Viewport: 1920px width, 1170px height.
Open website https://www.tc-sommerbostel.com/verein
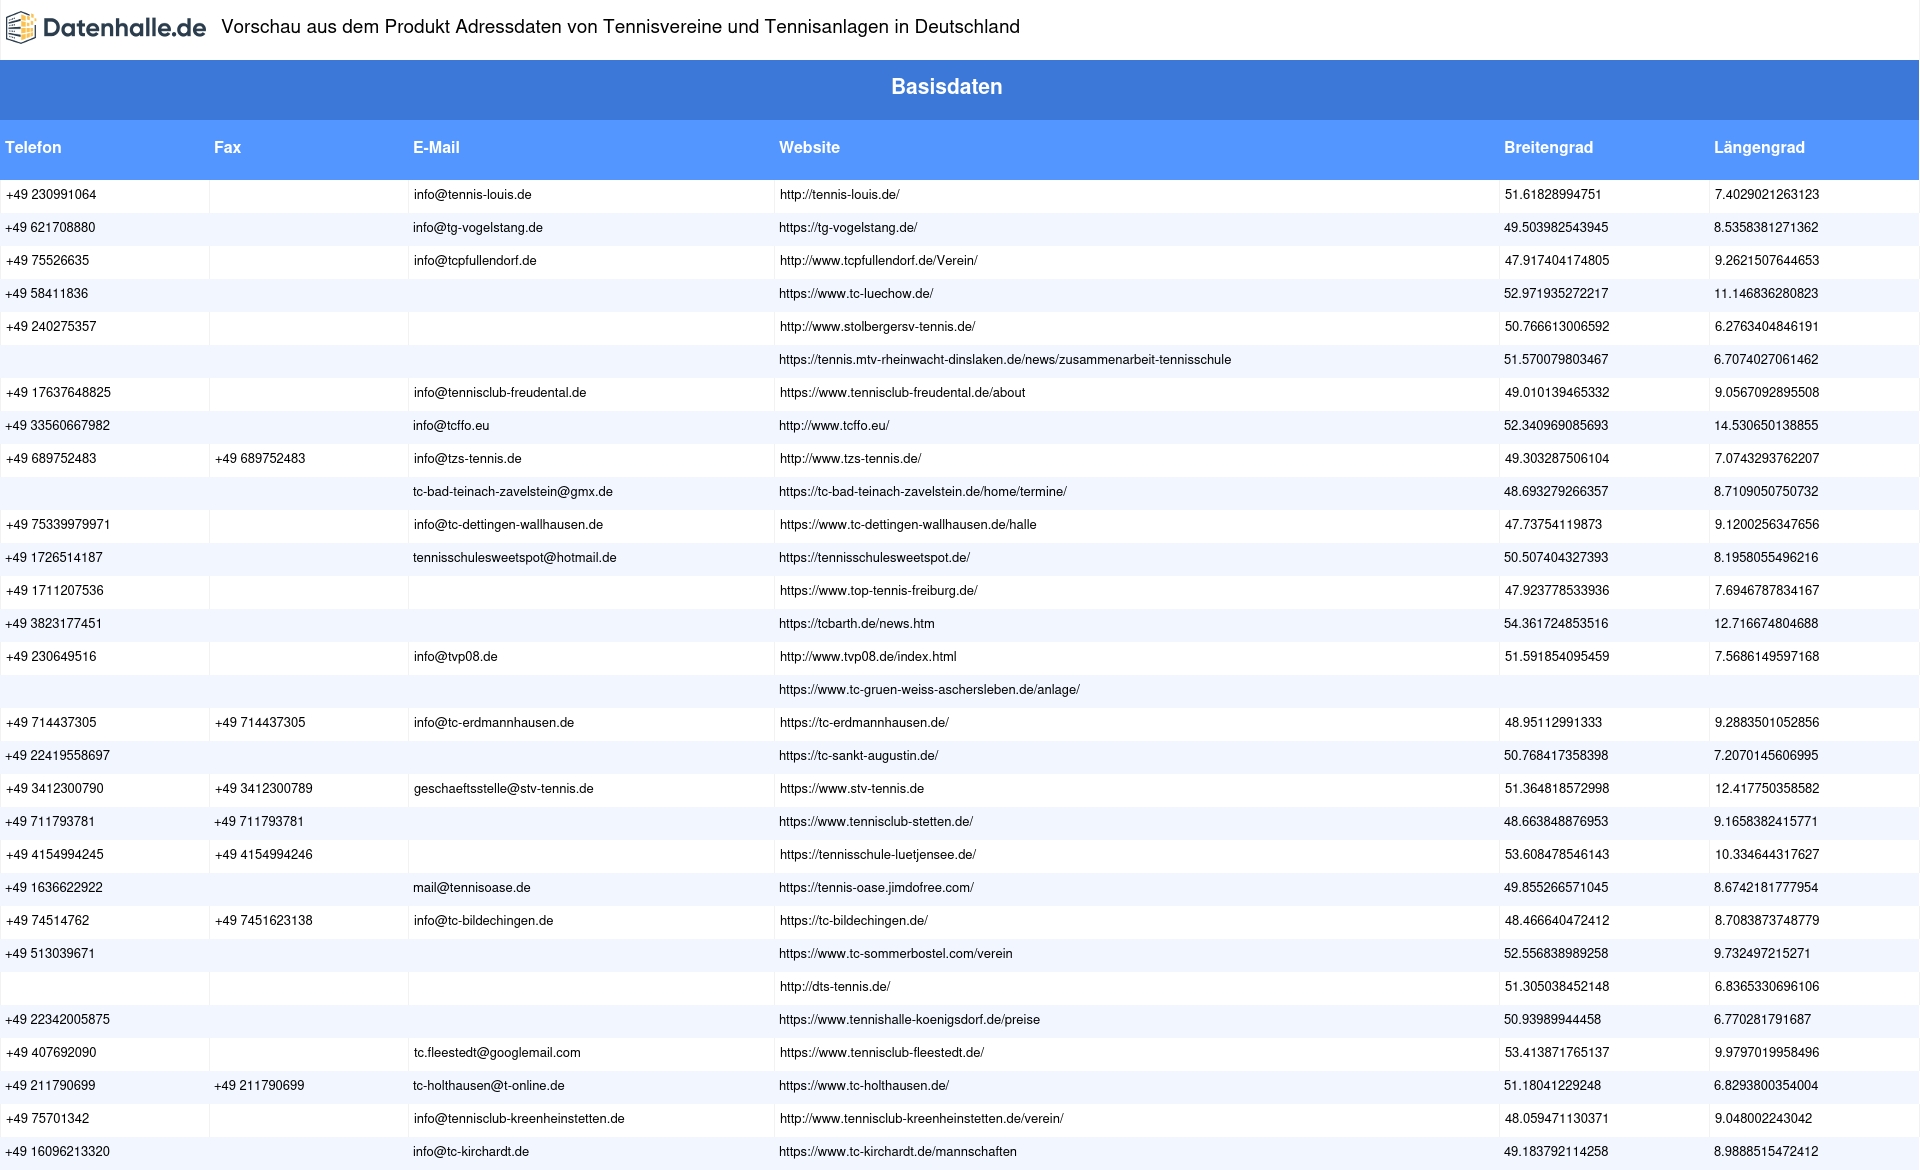tap(896, 954)
